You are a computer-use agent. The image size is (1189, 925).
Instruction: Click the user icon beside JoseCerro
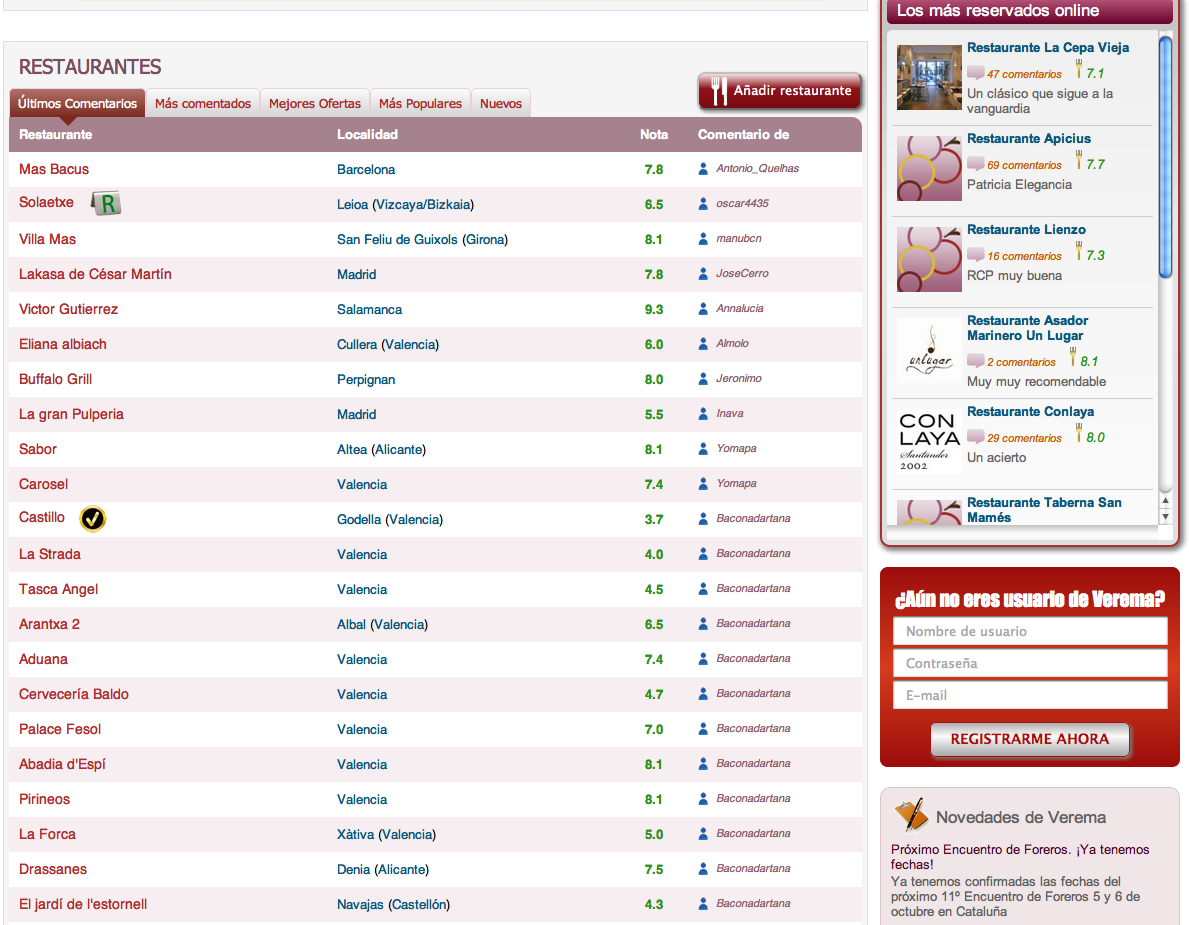703,273
